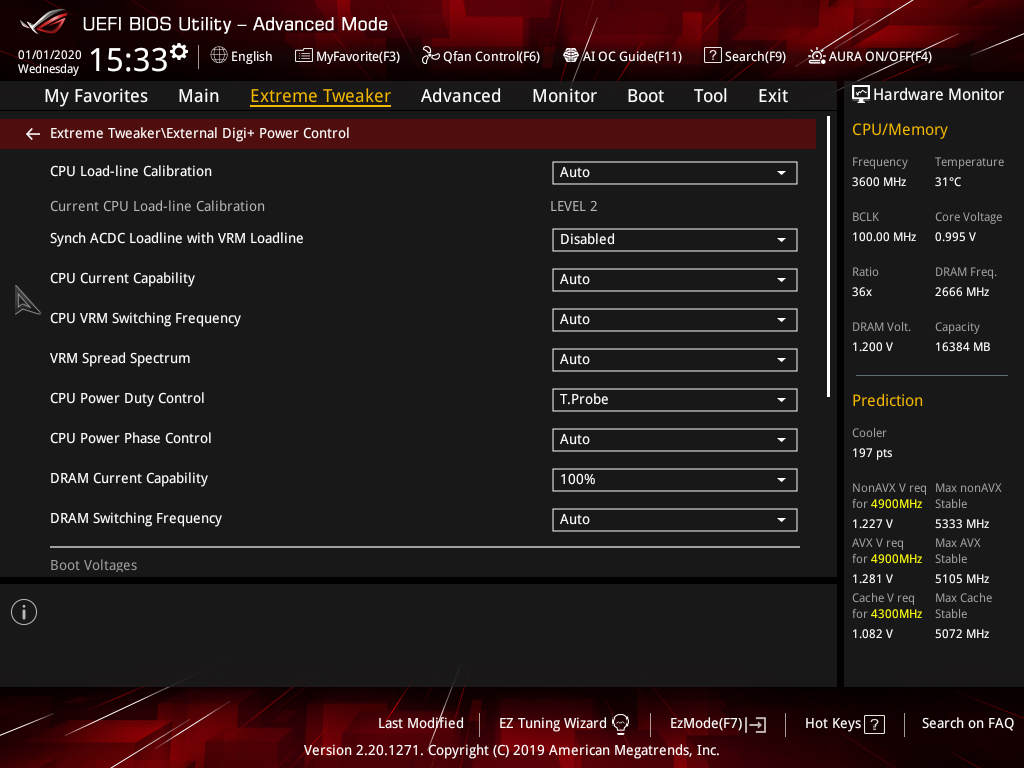The width and height of the screenshot is (1024, 768).
Task: Click the Hot Keys question mark box
Action: (x=874, y=724)
